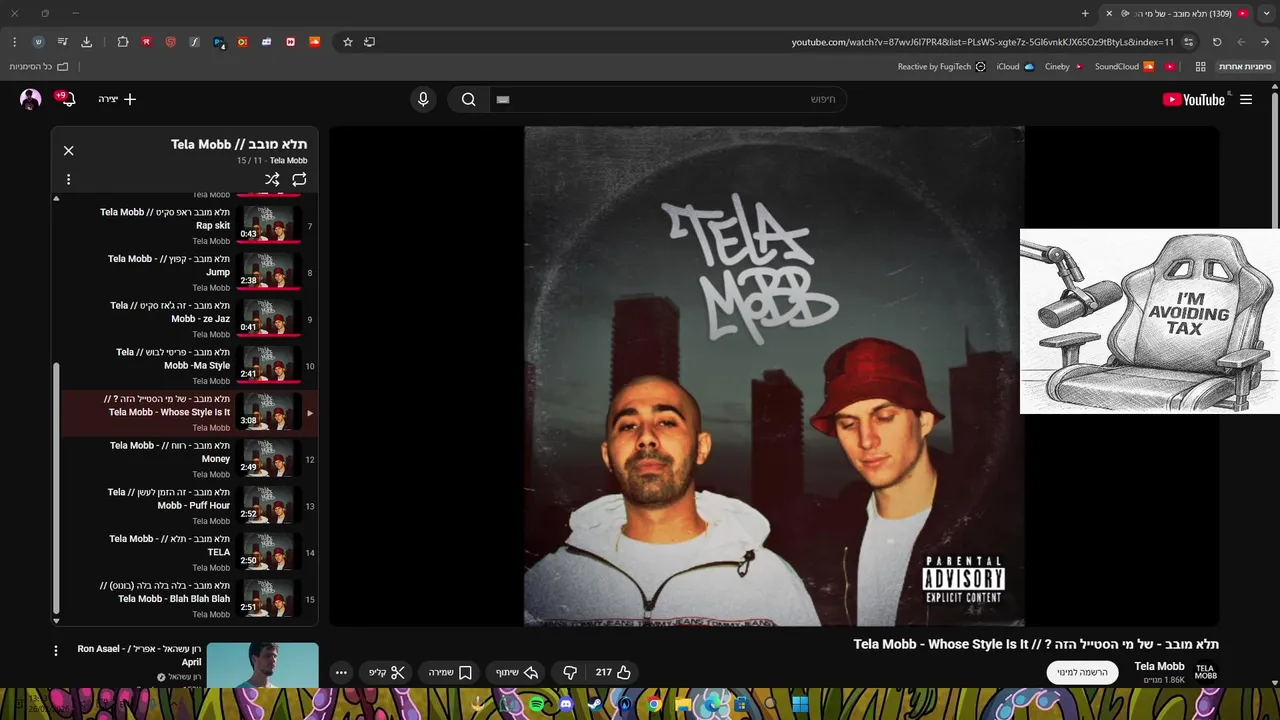Image resolution: width=1280 pixels, height=720 pixels.
Task: Close the Tela Mobb playlist panel
Action: pos(68,150)
